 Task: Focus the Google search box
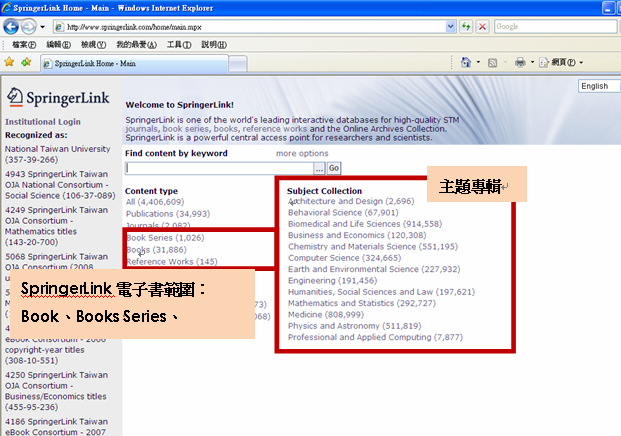click(x=555, y=27)
